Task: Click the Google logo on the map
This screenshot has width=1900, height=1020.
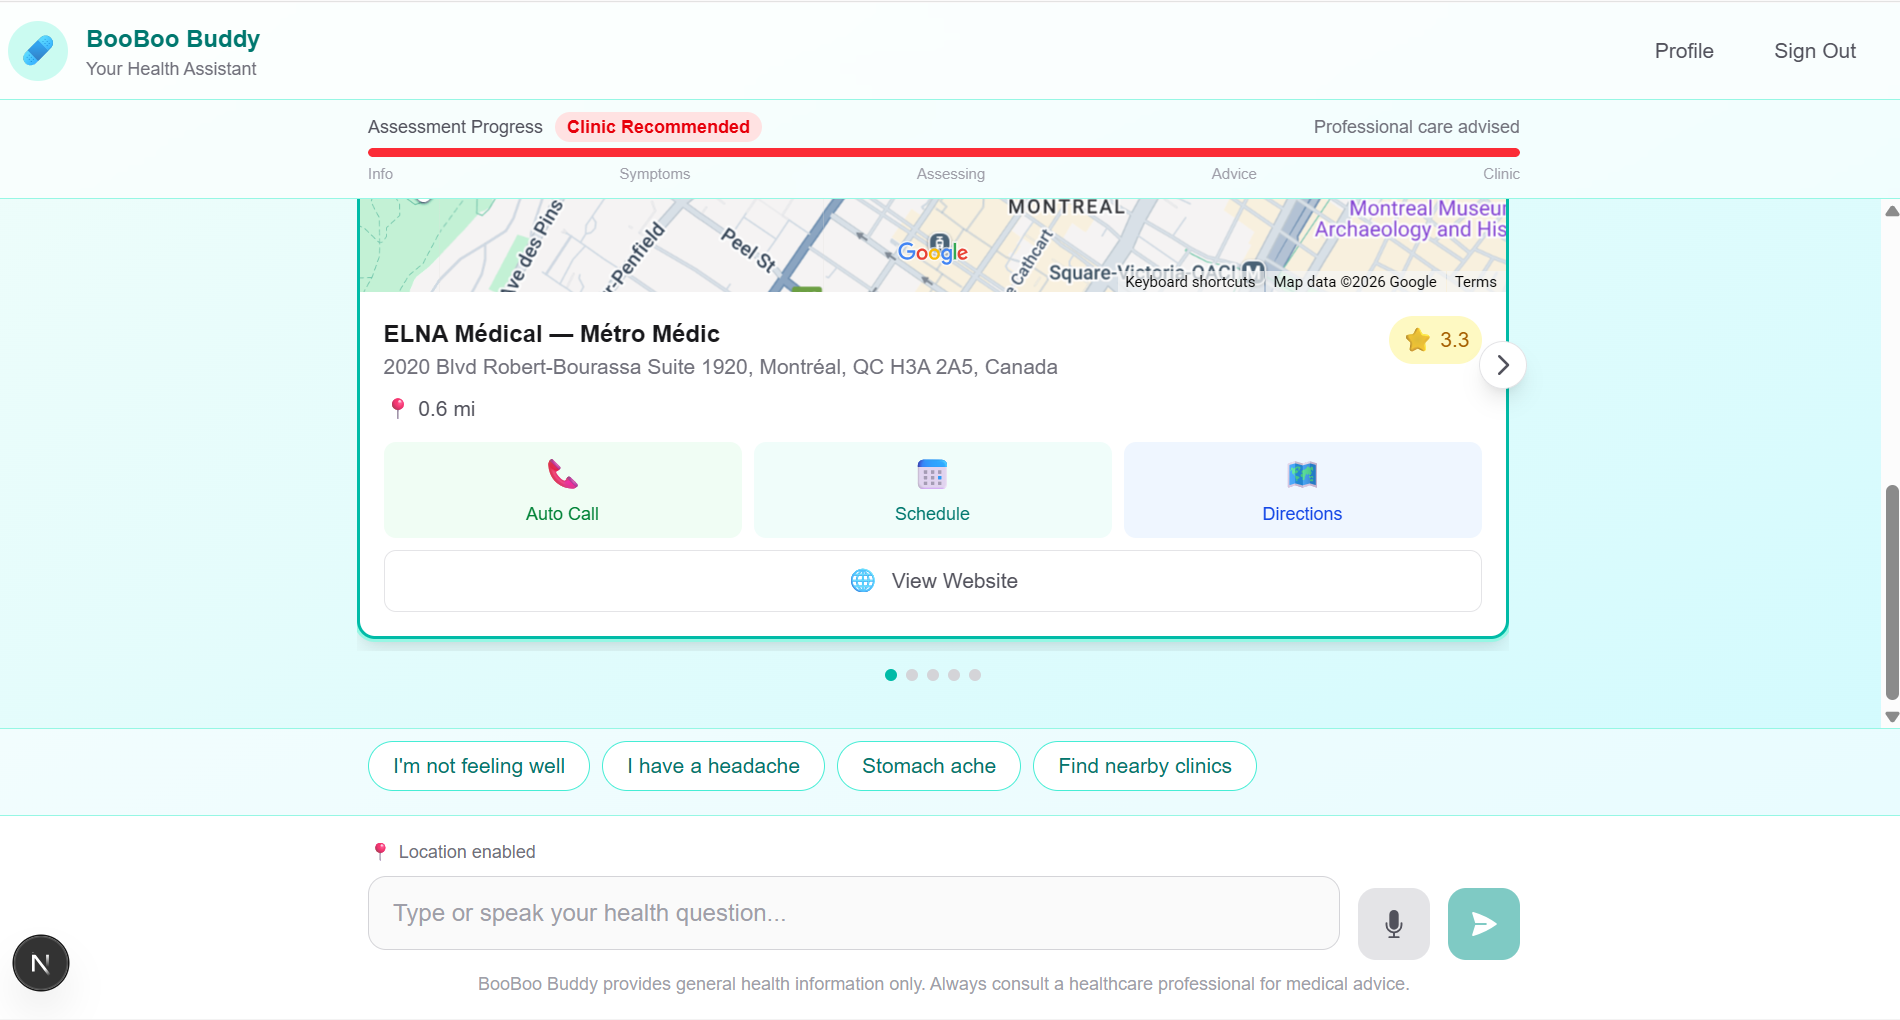Action: [x=932, y=252]
